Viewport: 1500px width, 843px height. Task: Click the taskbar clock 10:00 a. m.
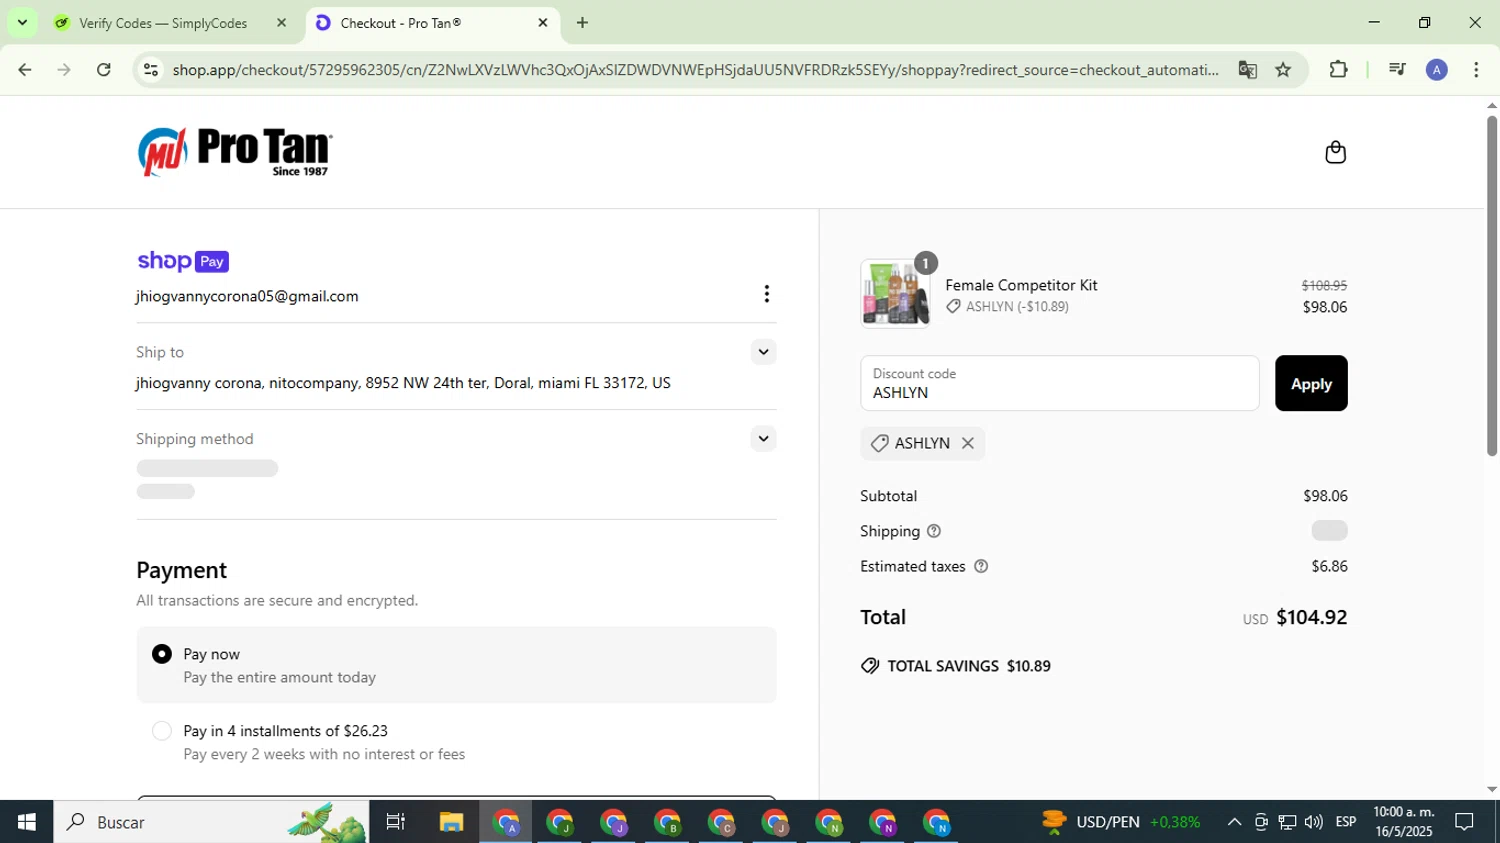pyautogui.click(x=1404, y=822)
